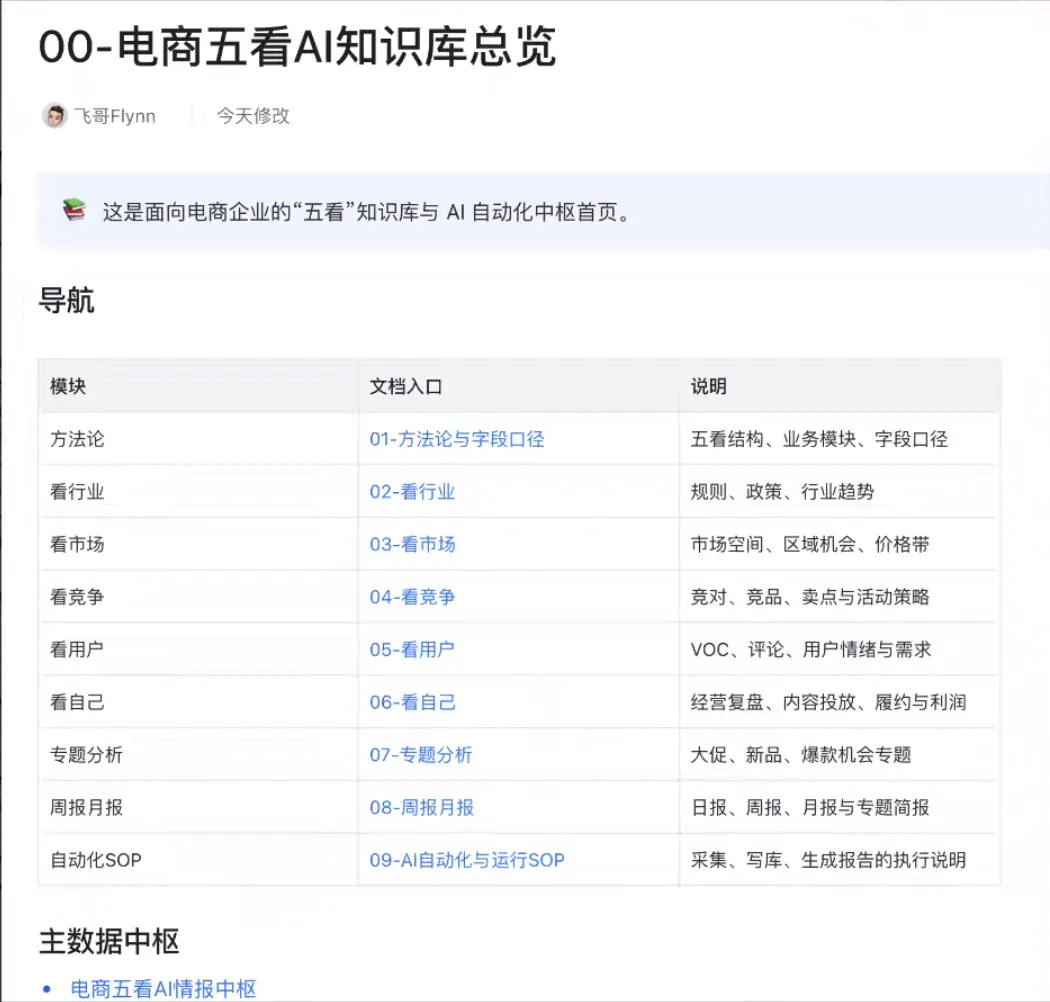Open the 03-看市场 document link
The height and width of the screenshot is (1002, 1050).
point(412,545)
